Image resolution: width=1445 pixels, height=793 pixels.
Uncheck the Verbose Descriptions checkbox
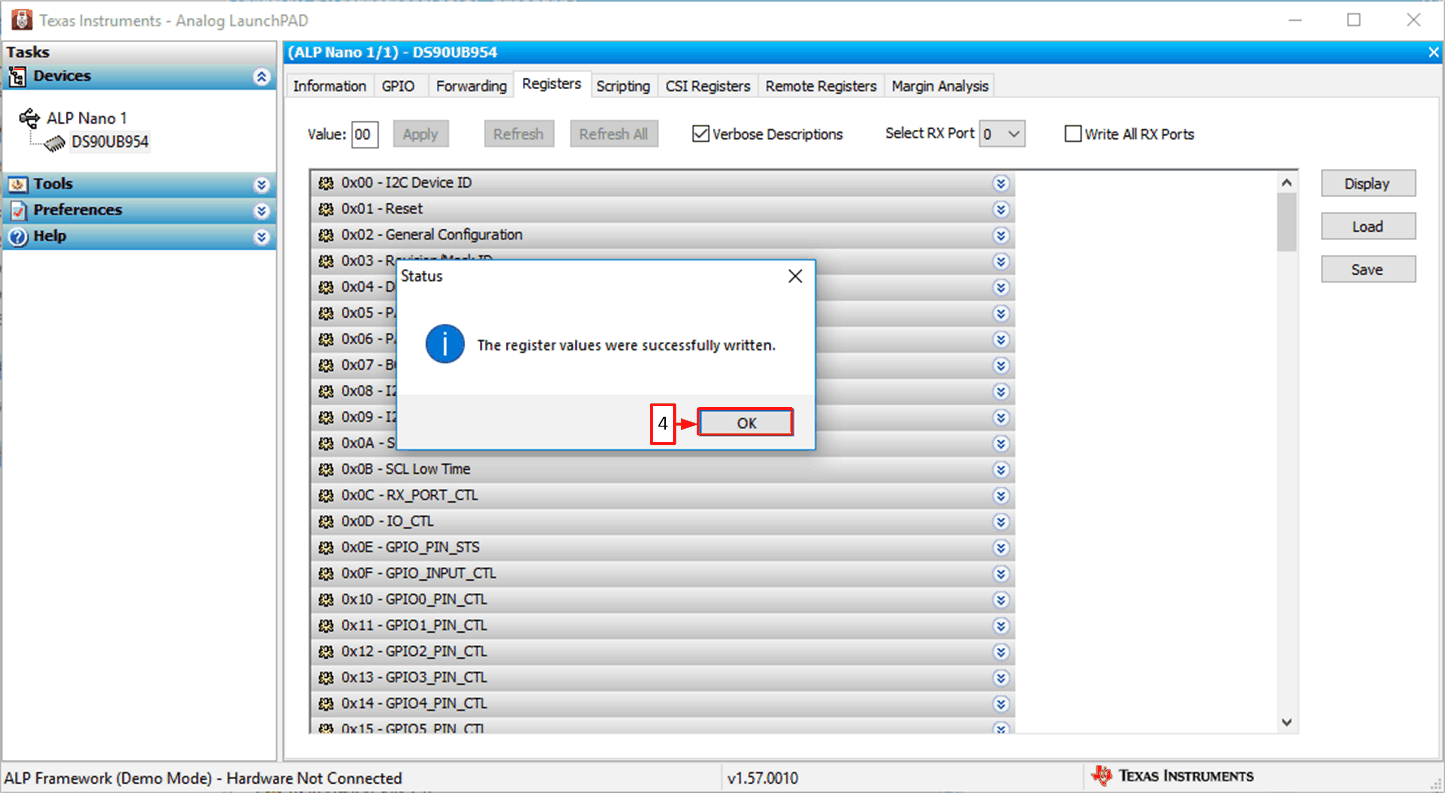(x=701, y=133)
